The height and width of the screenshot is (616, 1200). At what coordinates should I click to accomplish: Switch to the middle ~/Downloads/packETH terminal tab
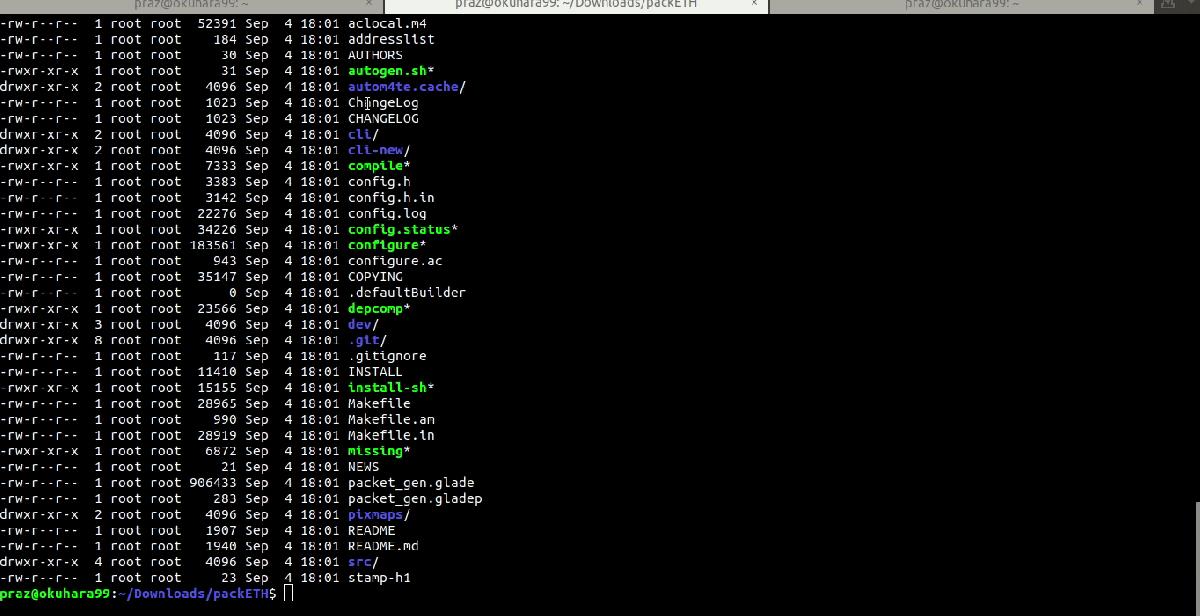pos(575,6)
